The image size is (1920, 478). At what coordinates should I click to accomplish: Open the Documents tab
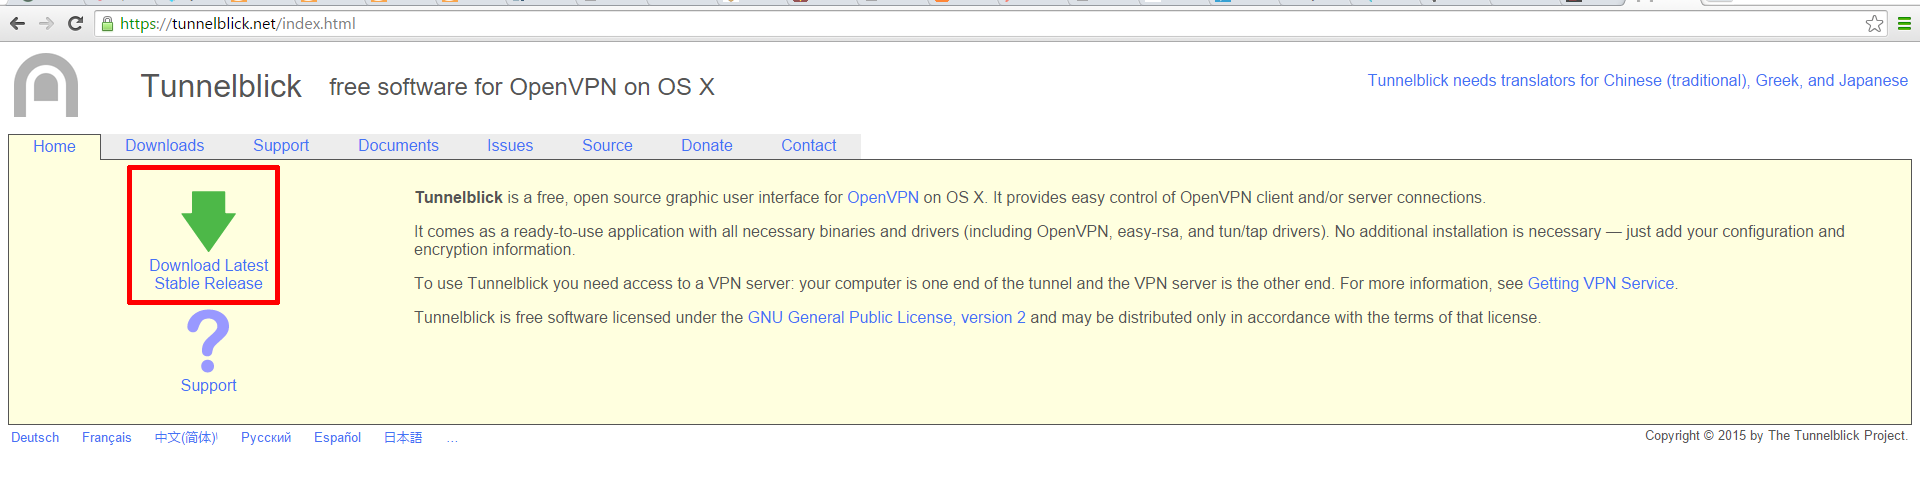tap(398, 145)
